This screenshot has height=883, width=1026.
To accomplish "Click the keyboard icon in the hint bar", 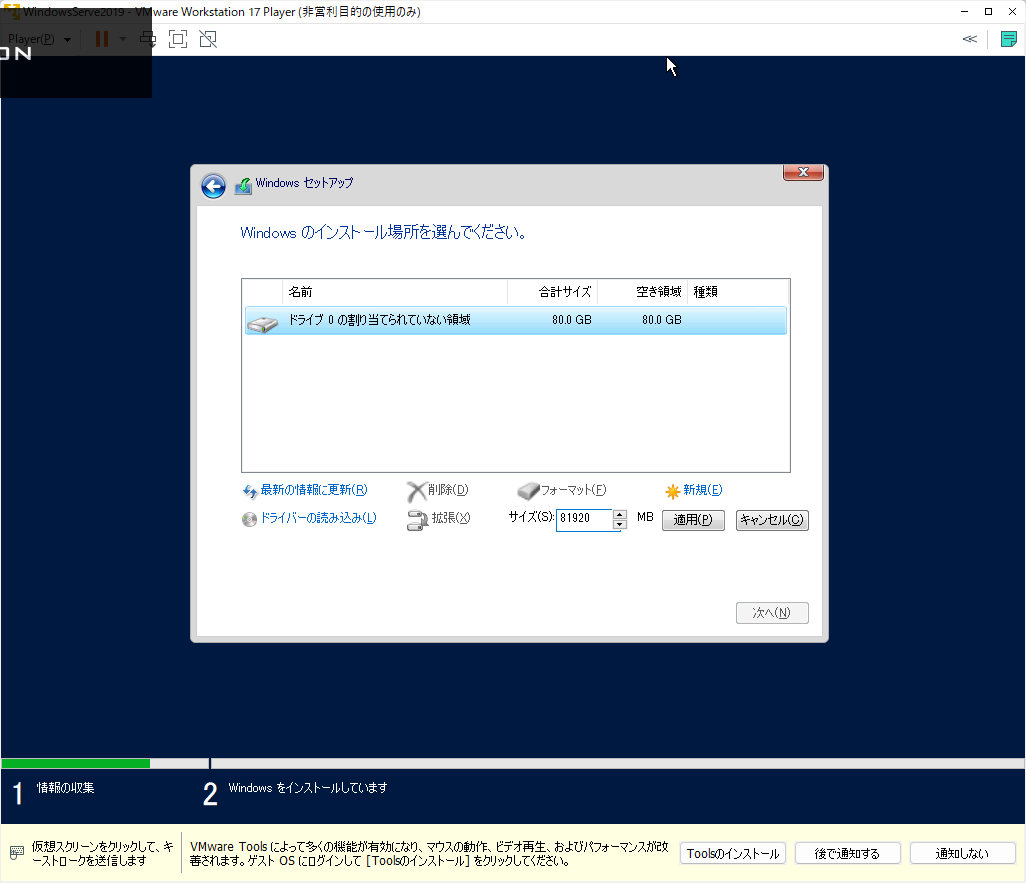I will pyautogui.click(x=17, y=853).
